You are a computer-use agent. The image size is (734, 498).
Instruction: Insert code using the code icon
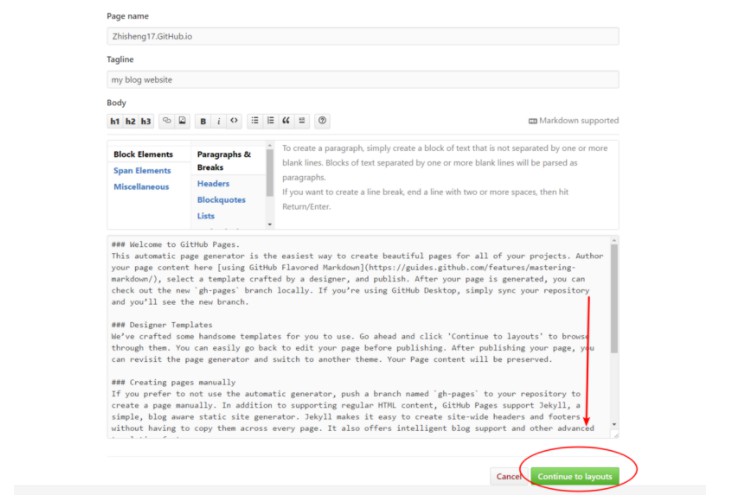pos(234,121)
